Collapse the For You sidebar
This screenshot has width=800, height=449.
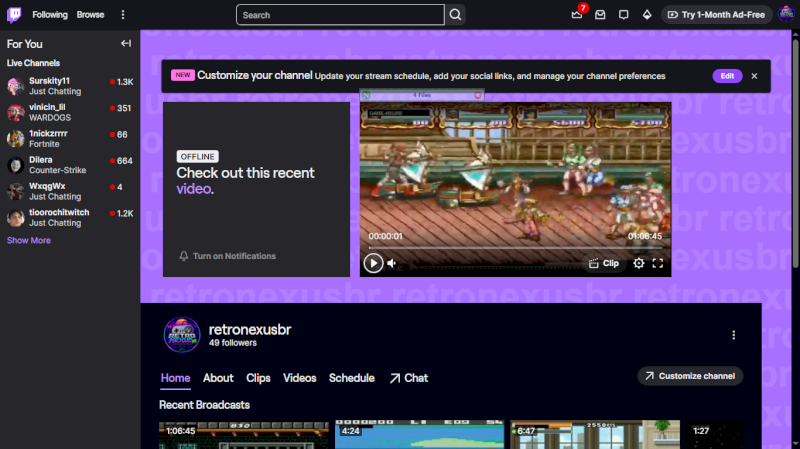click(126, 44)
